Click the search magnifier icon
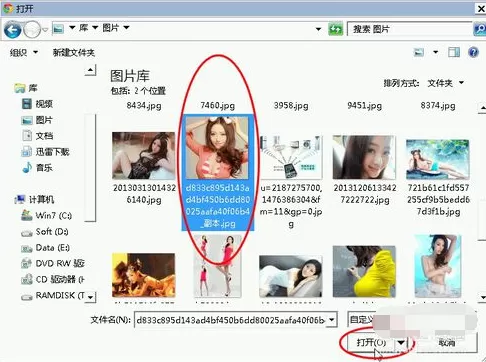 479,29
